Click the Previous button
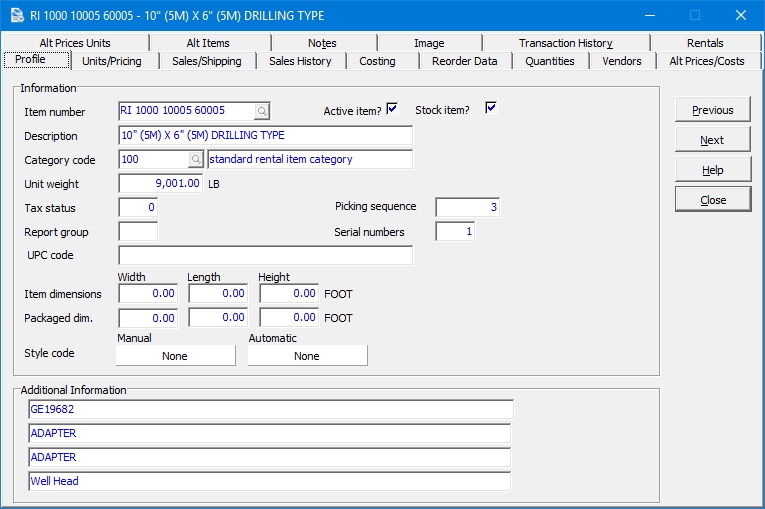Viewport: 765px width, 509px height. (713, 110)
